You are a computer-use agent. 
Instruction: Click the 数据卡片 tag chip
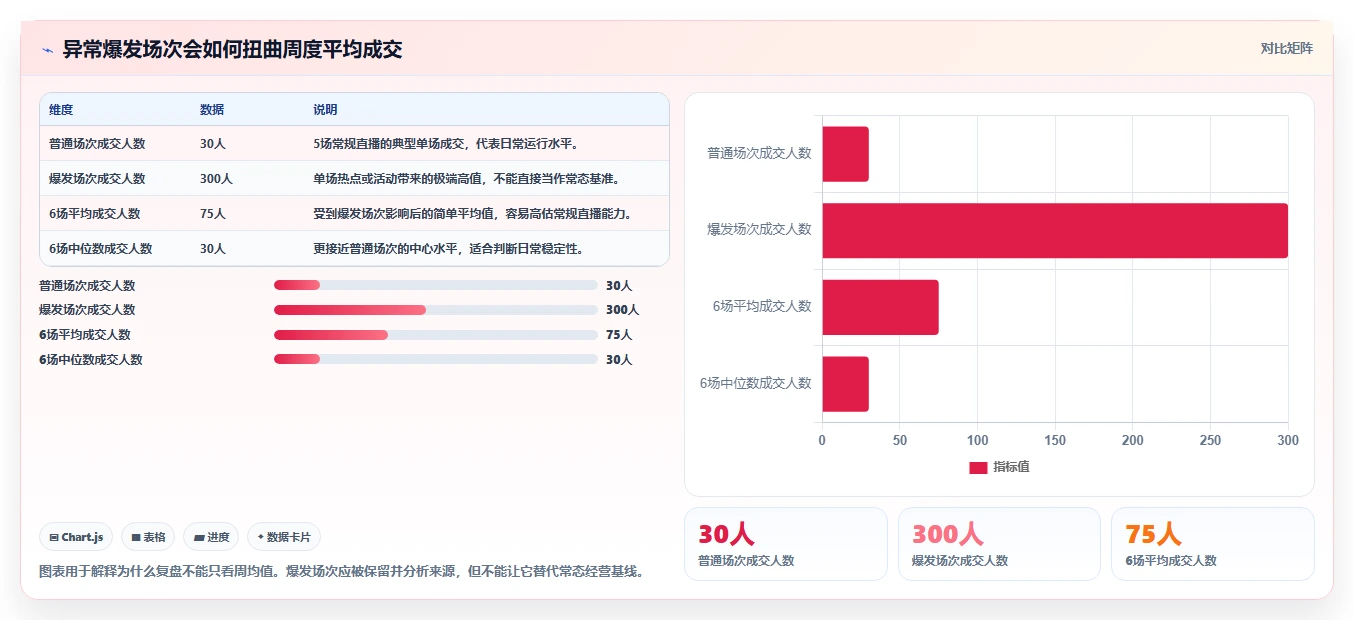tap(284, 537)
